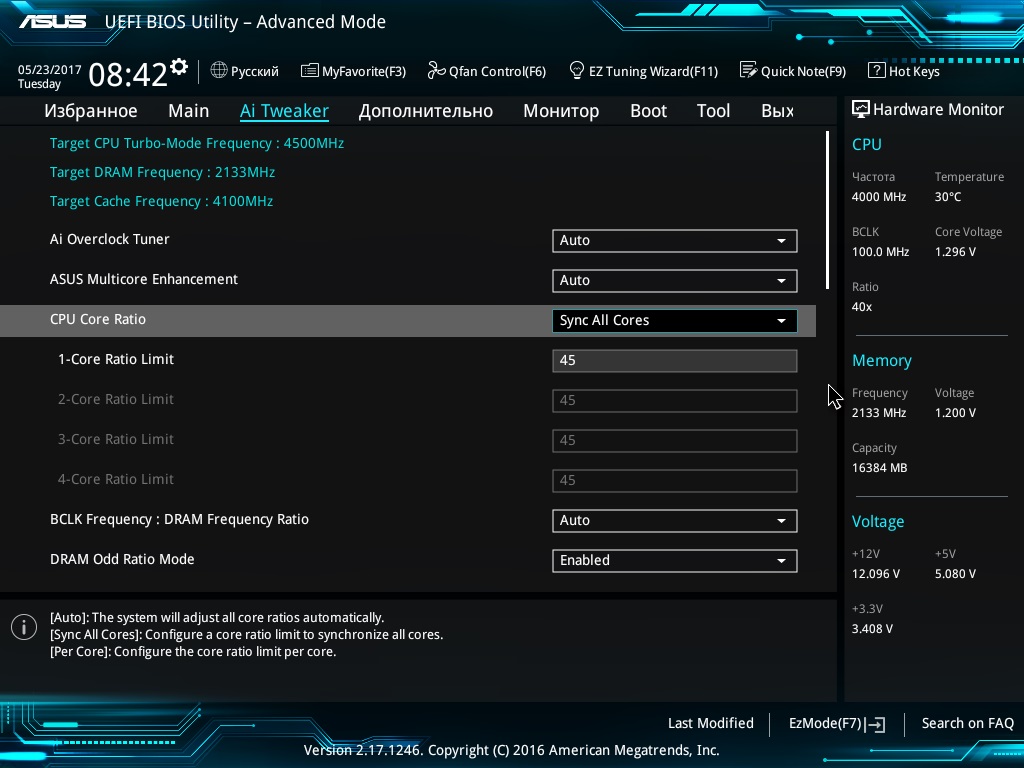Open Ai Overclock Tuner dropdown
The width and height of the screenshot is (1024, 768).
pyautogui.click(x=675, y=240)
